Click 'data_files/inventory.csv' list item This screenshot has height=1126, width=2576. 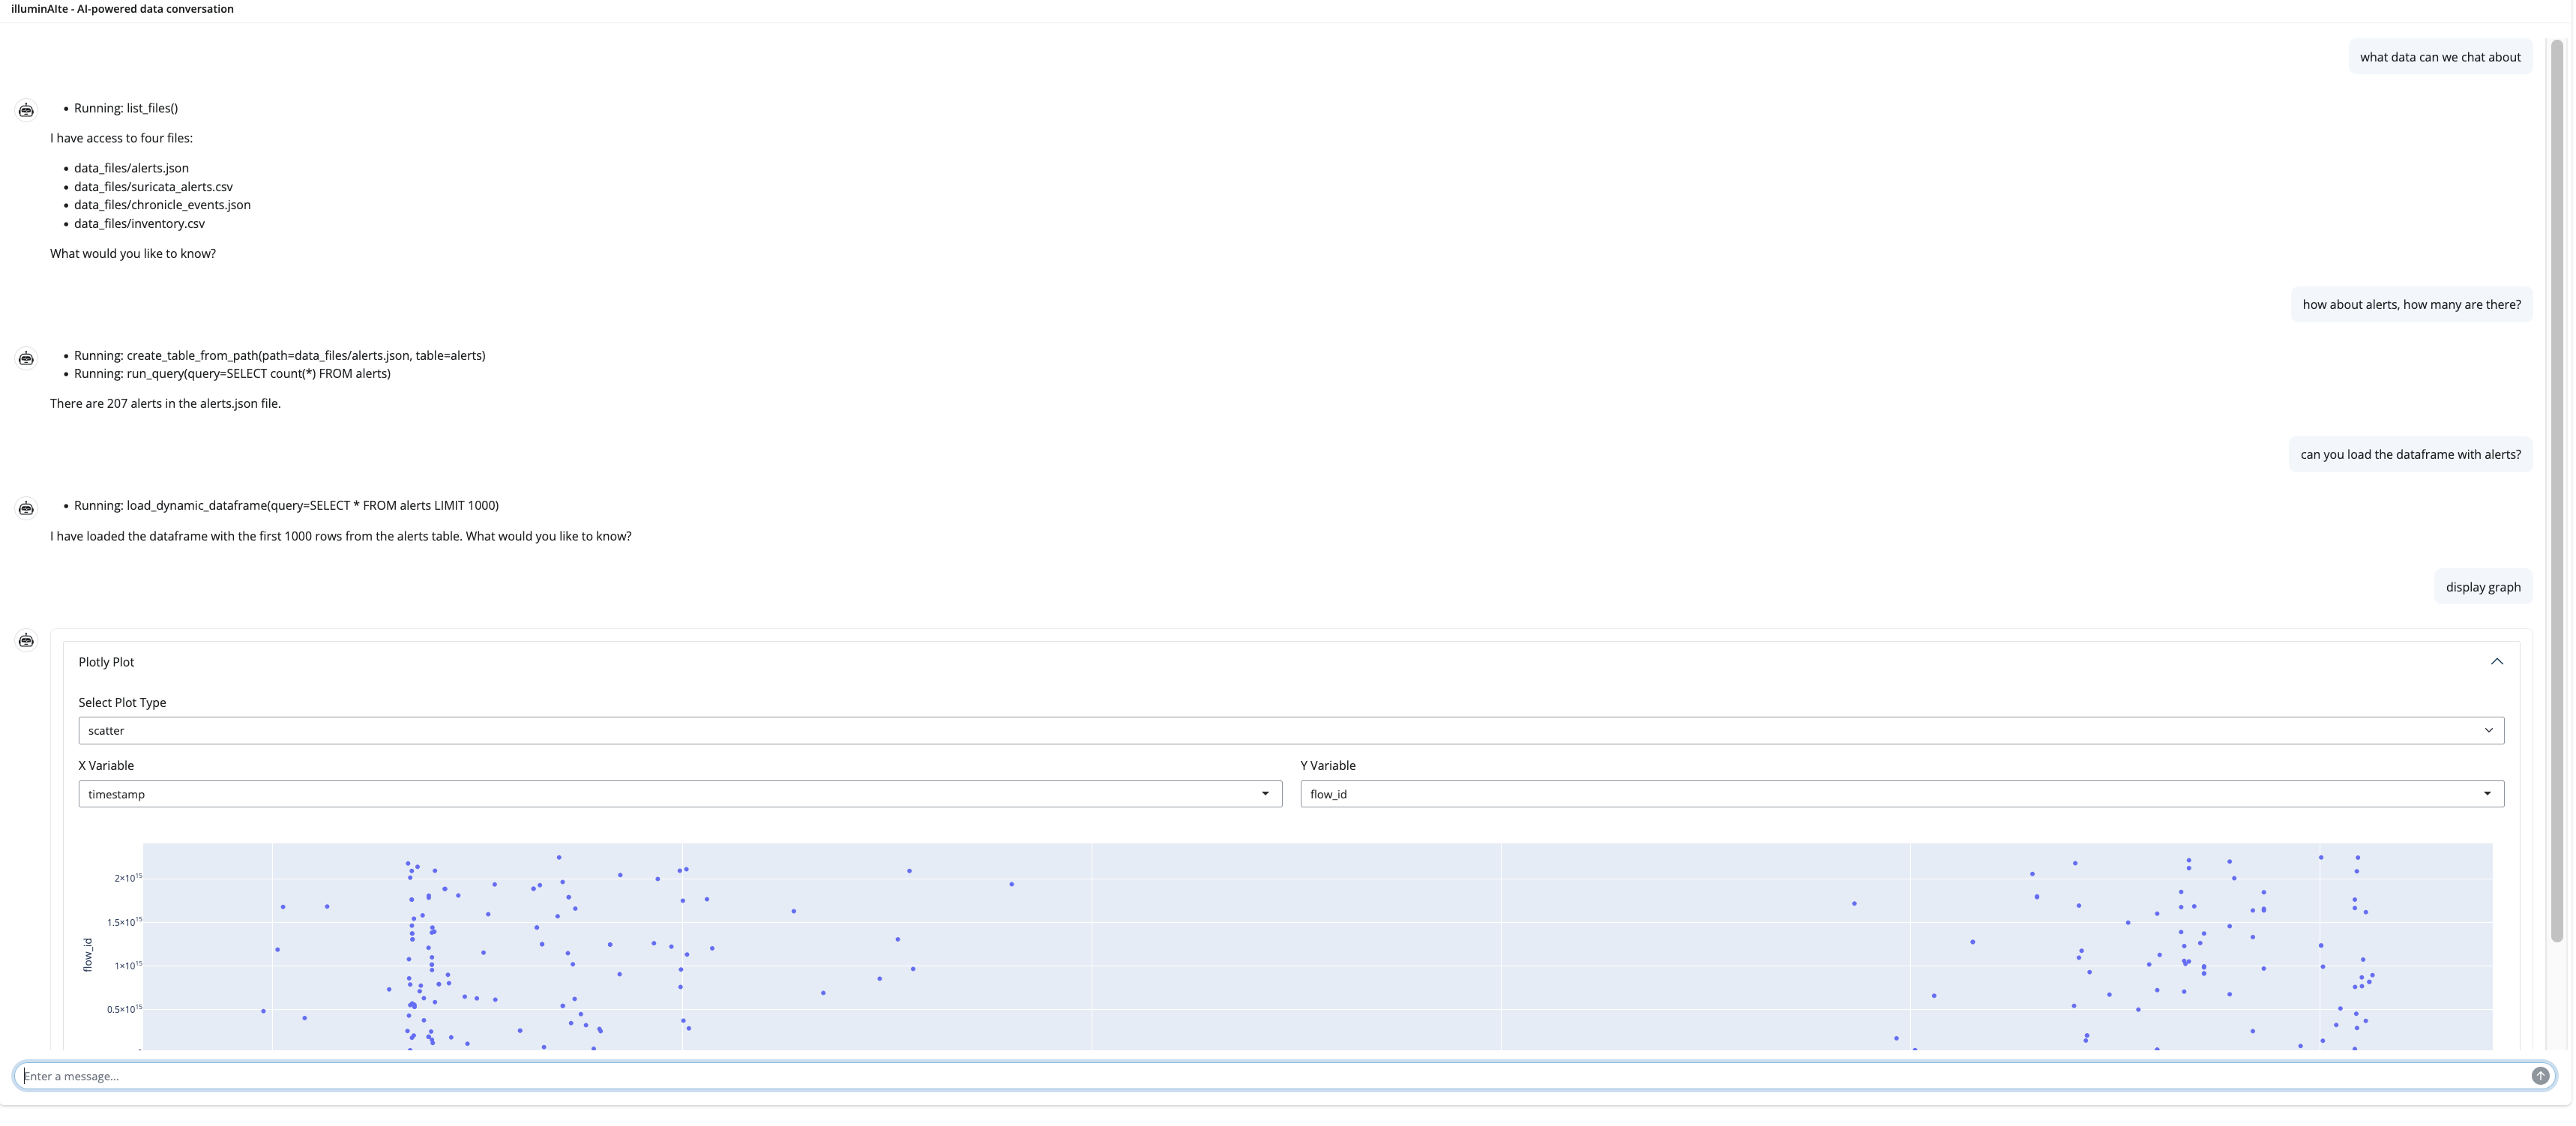tap(139, 224)
